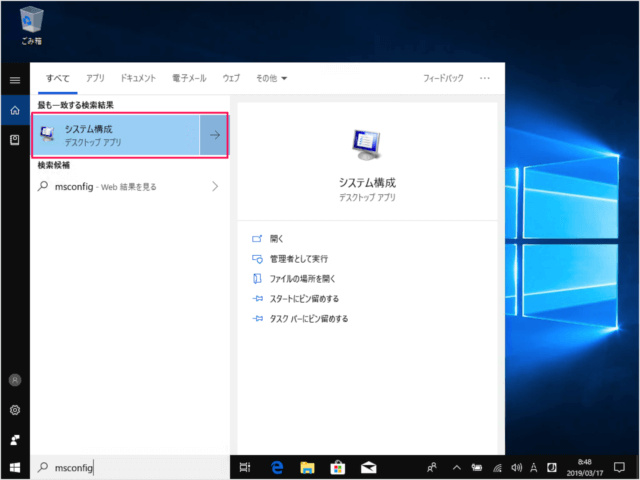
Task: Click ファイルの場所を開く option
Action: pyautogui.click(x=302, y=279)
